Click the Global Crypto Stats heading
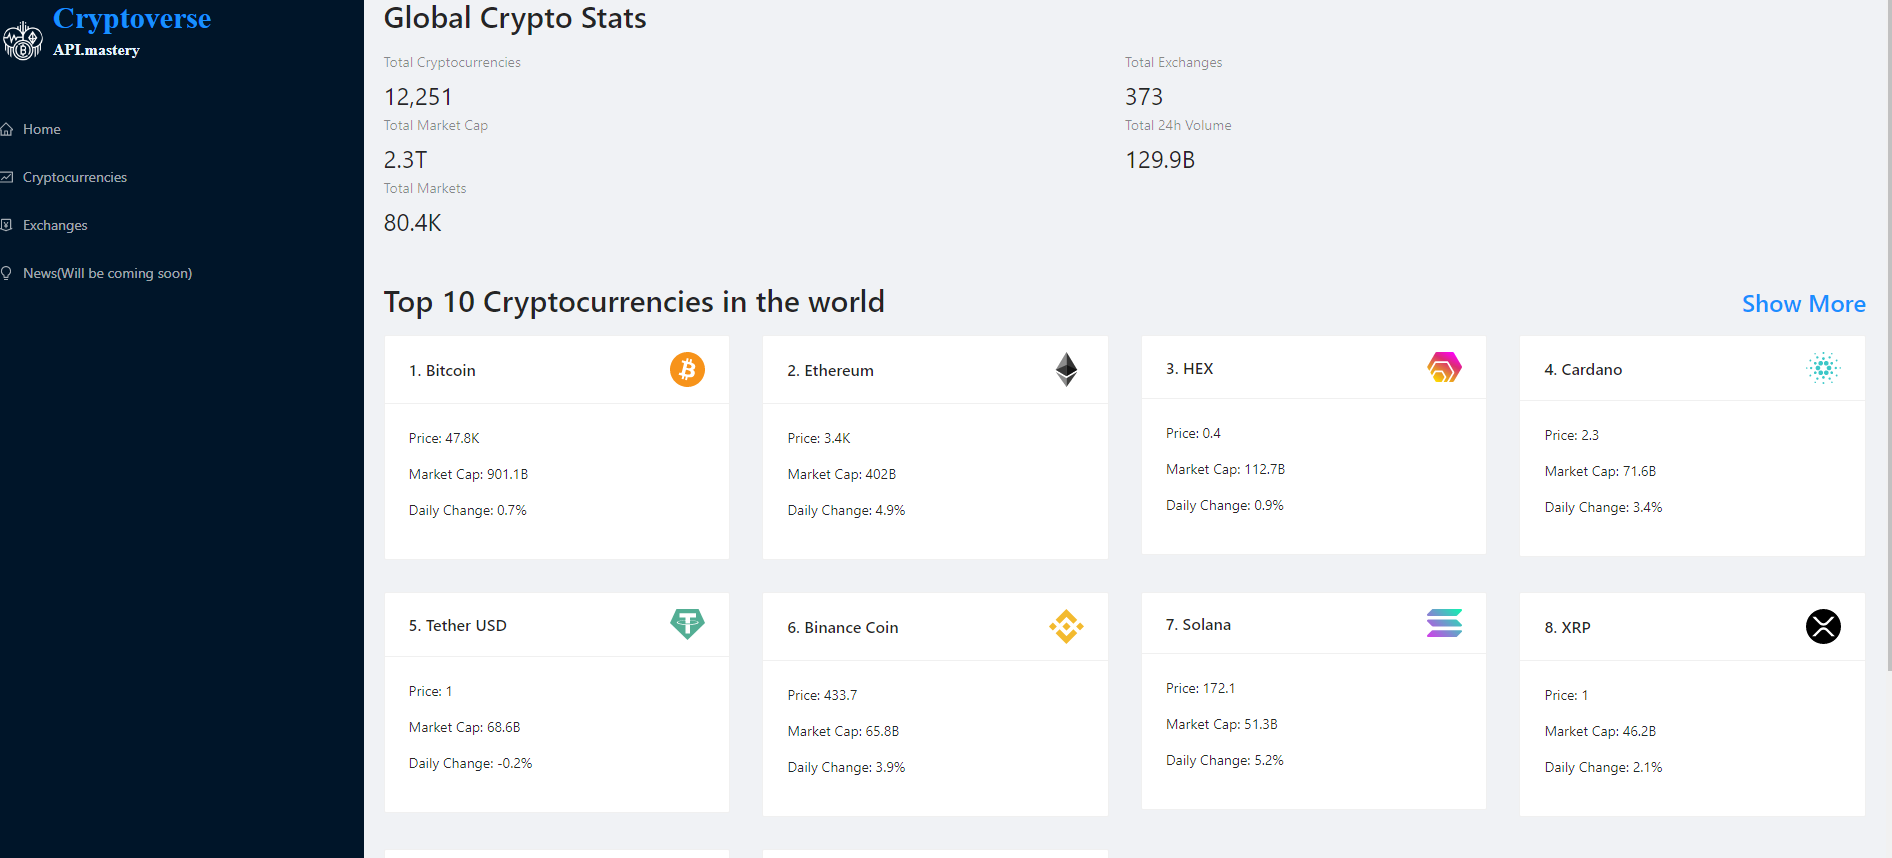 (x=515, y=18)
